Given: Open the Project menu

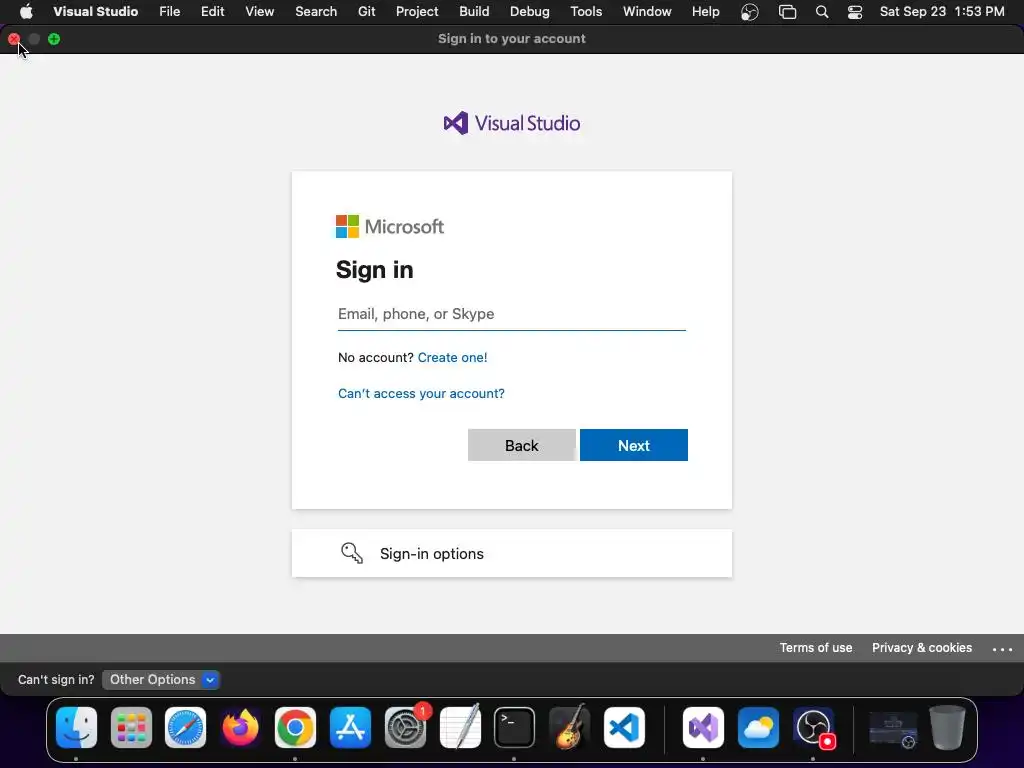Looking at the screenshot, I should (417, 11).
